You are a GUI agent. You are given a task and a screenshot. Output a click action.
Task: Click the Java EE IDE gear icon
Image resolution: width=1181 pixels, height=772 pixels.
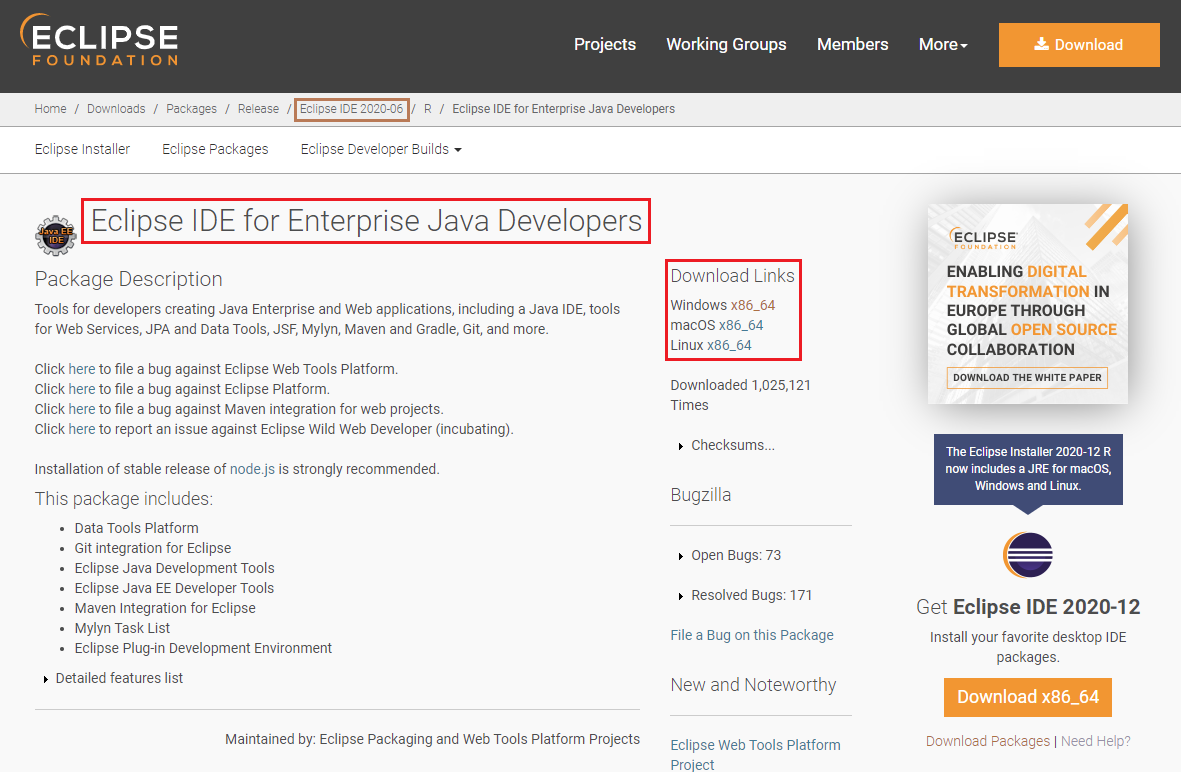coord(55,236)
